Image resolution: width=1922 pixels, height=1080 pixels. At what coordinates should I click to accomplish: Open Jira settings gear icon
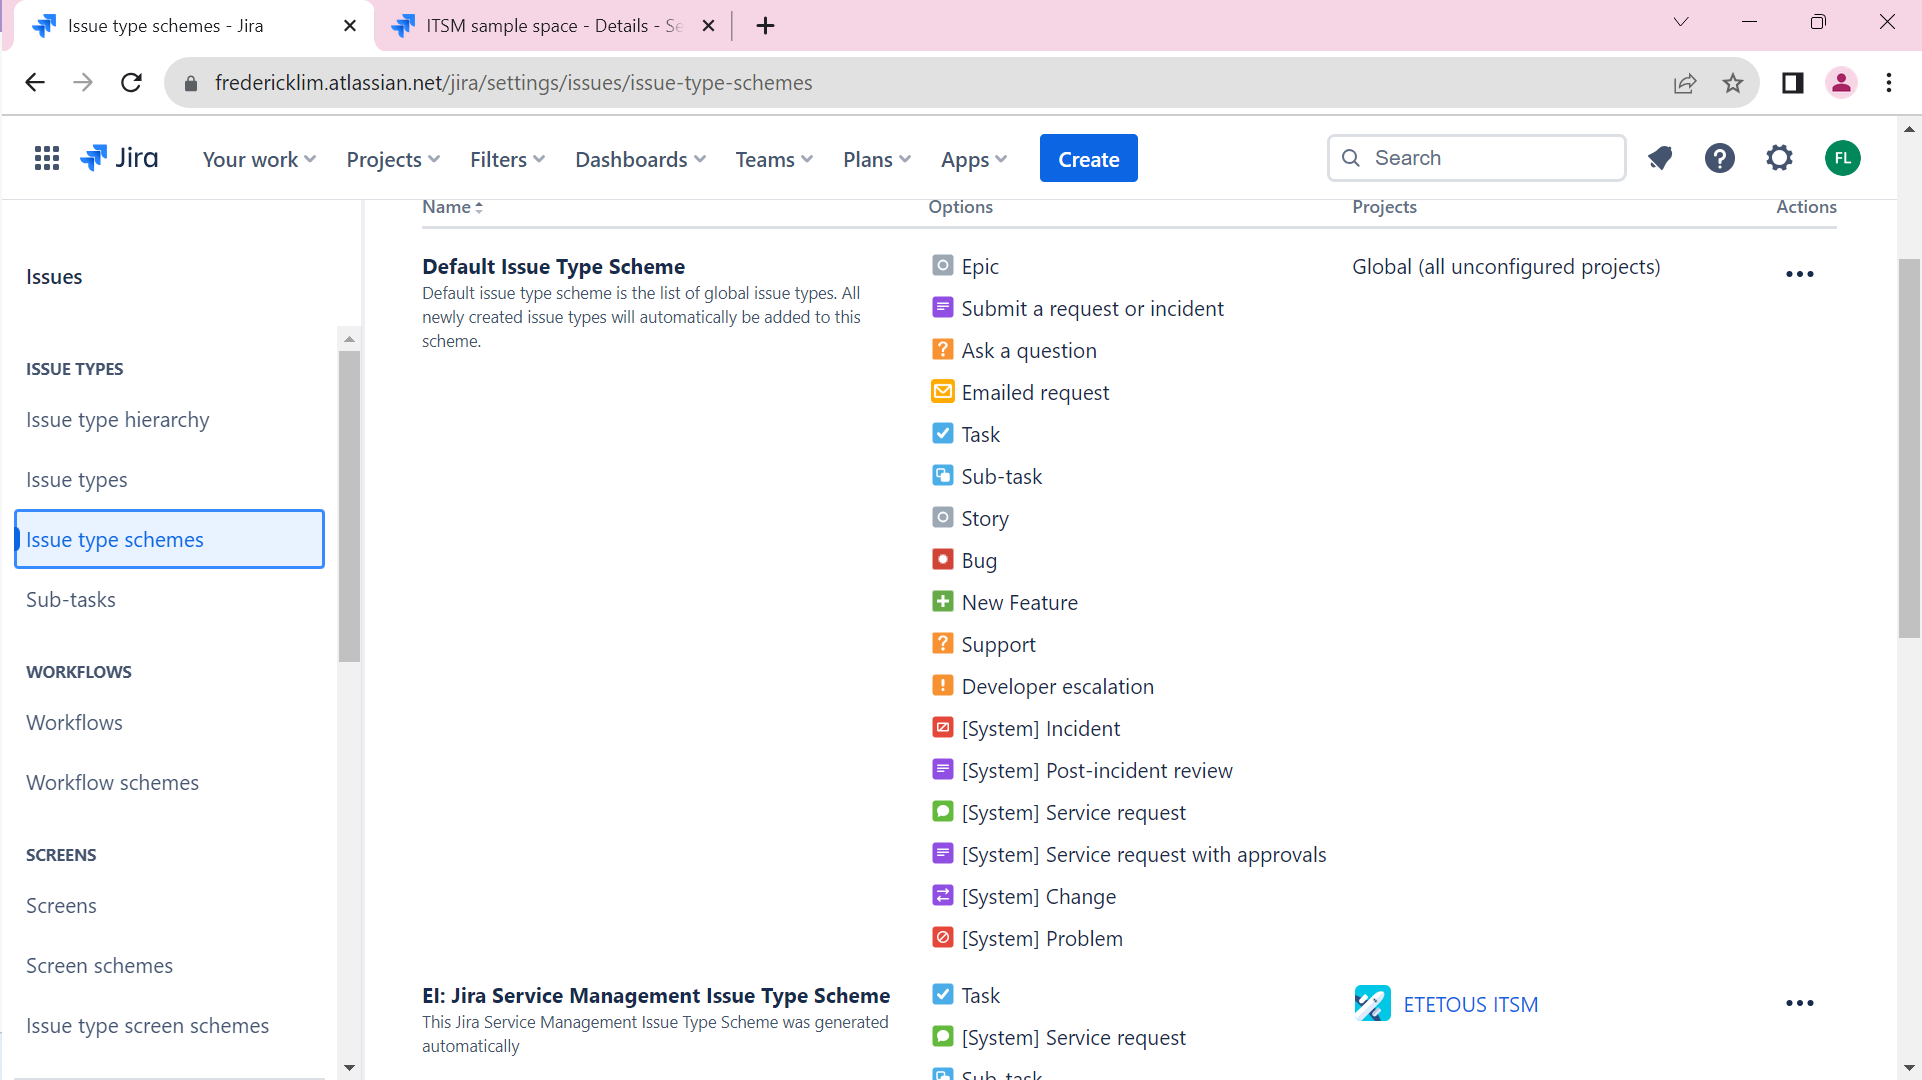[x=1779, y=158]
